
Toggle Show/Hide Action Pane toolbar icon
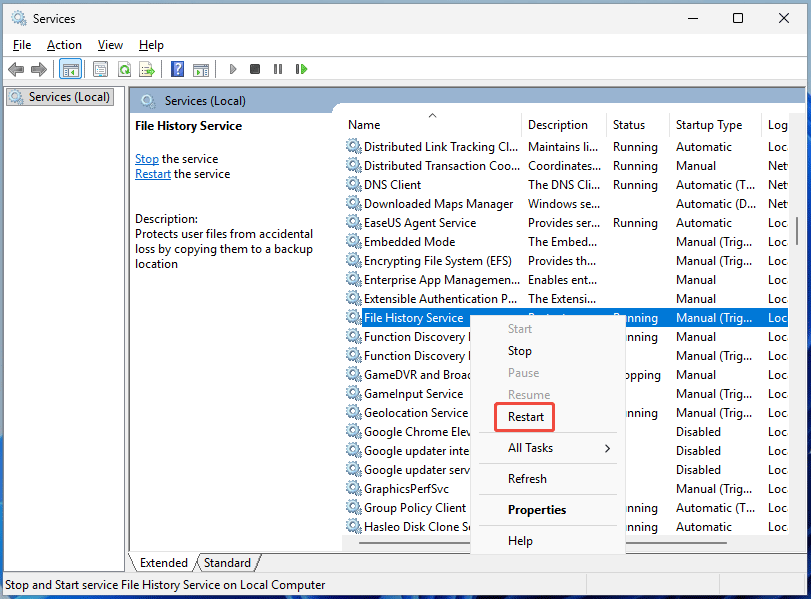pos(201,69)
